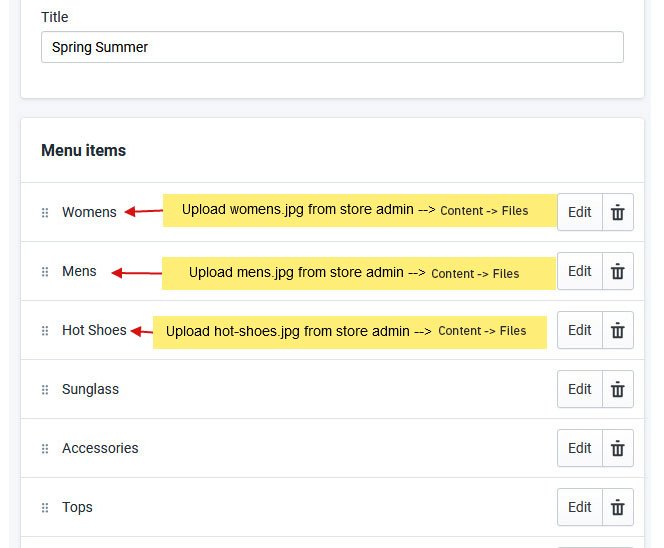Click drag handle next to Womens

pos(45,212)
